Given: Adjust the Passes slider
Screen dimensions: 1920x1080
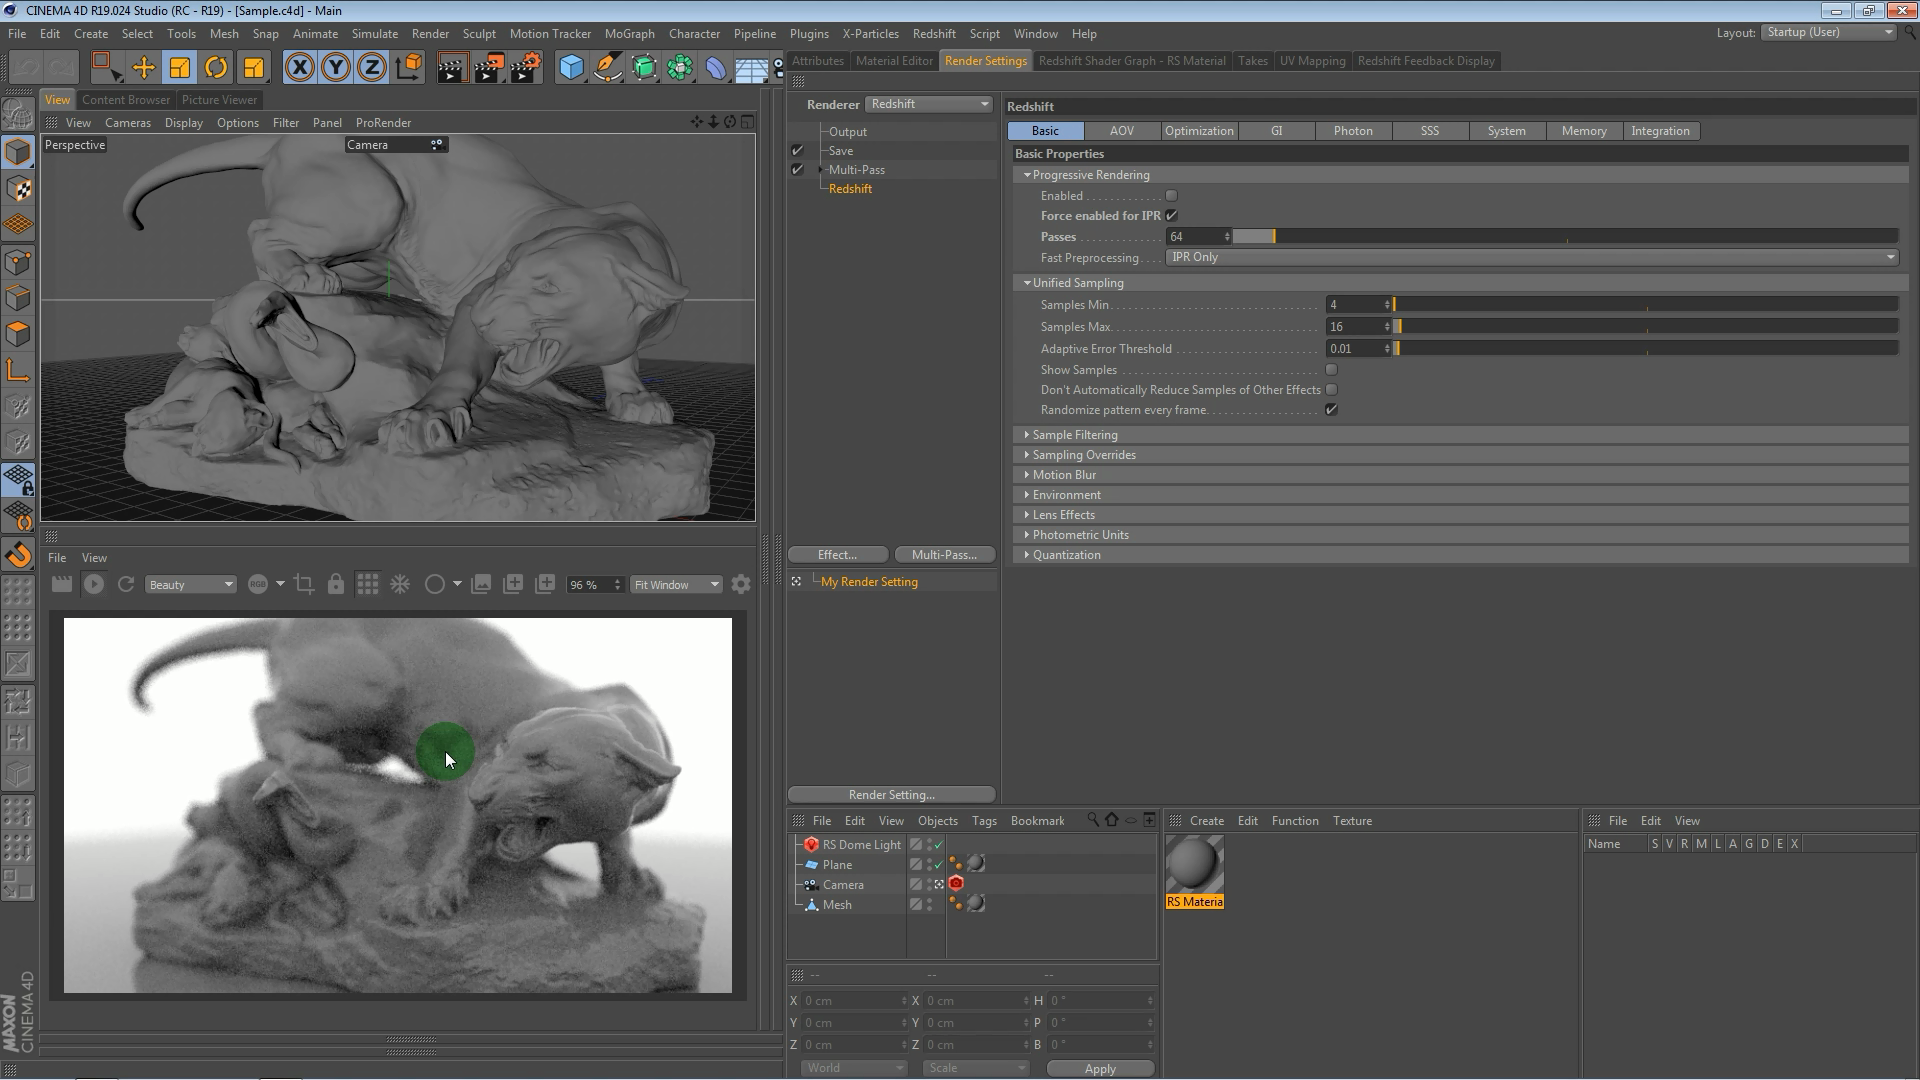Looking at the screenshot, I should [x=1565, y=237].
